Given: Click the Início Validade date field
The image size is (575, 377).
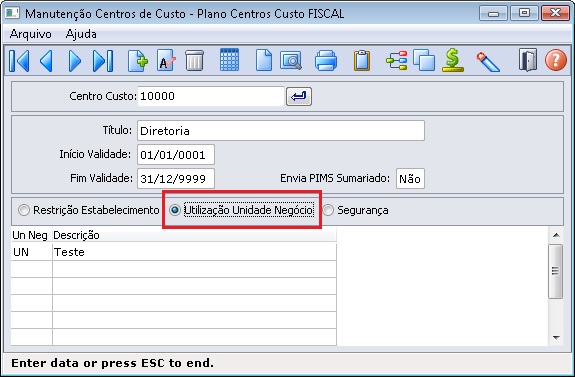Looking at the screenshot, I should click(x=176, y=155).
